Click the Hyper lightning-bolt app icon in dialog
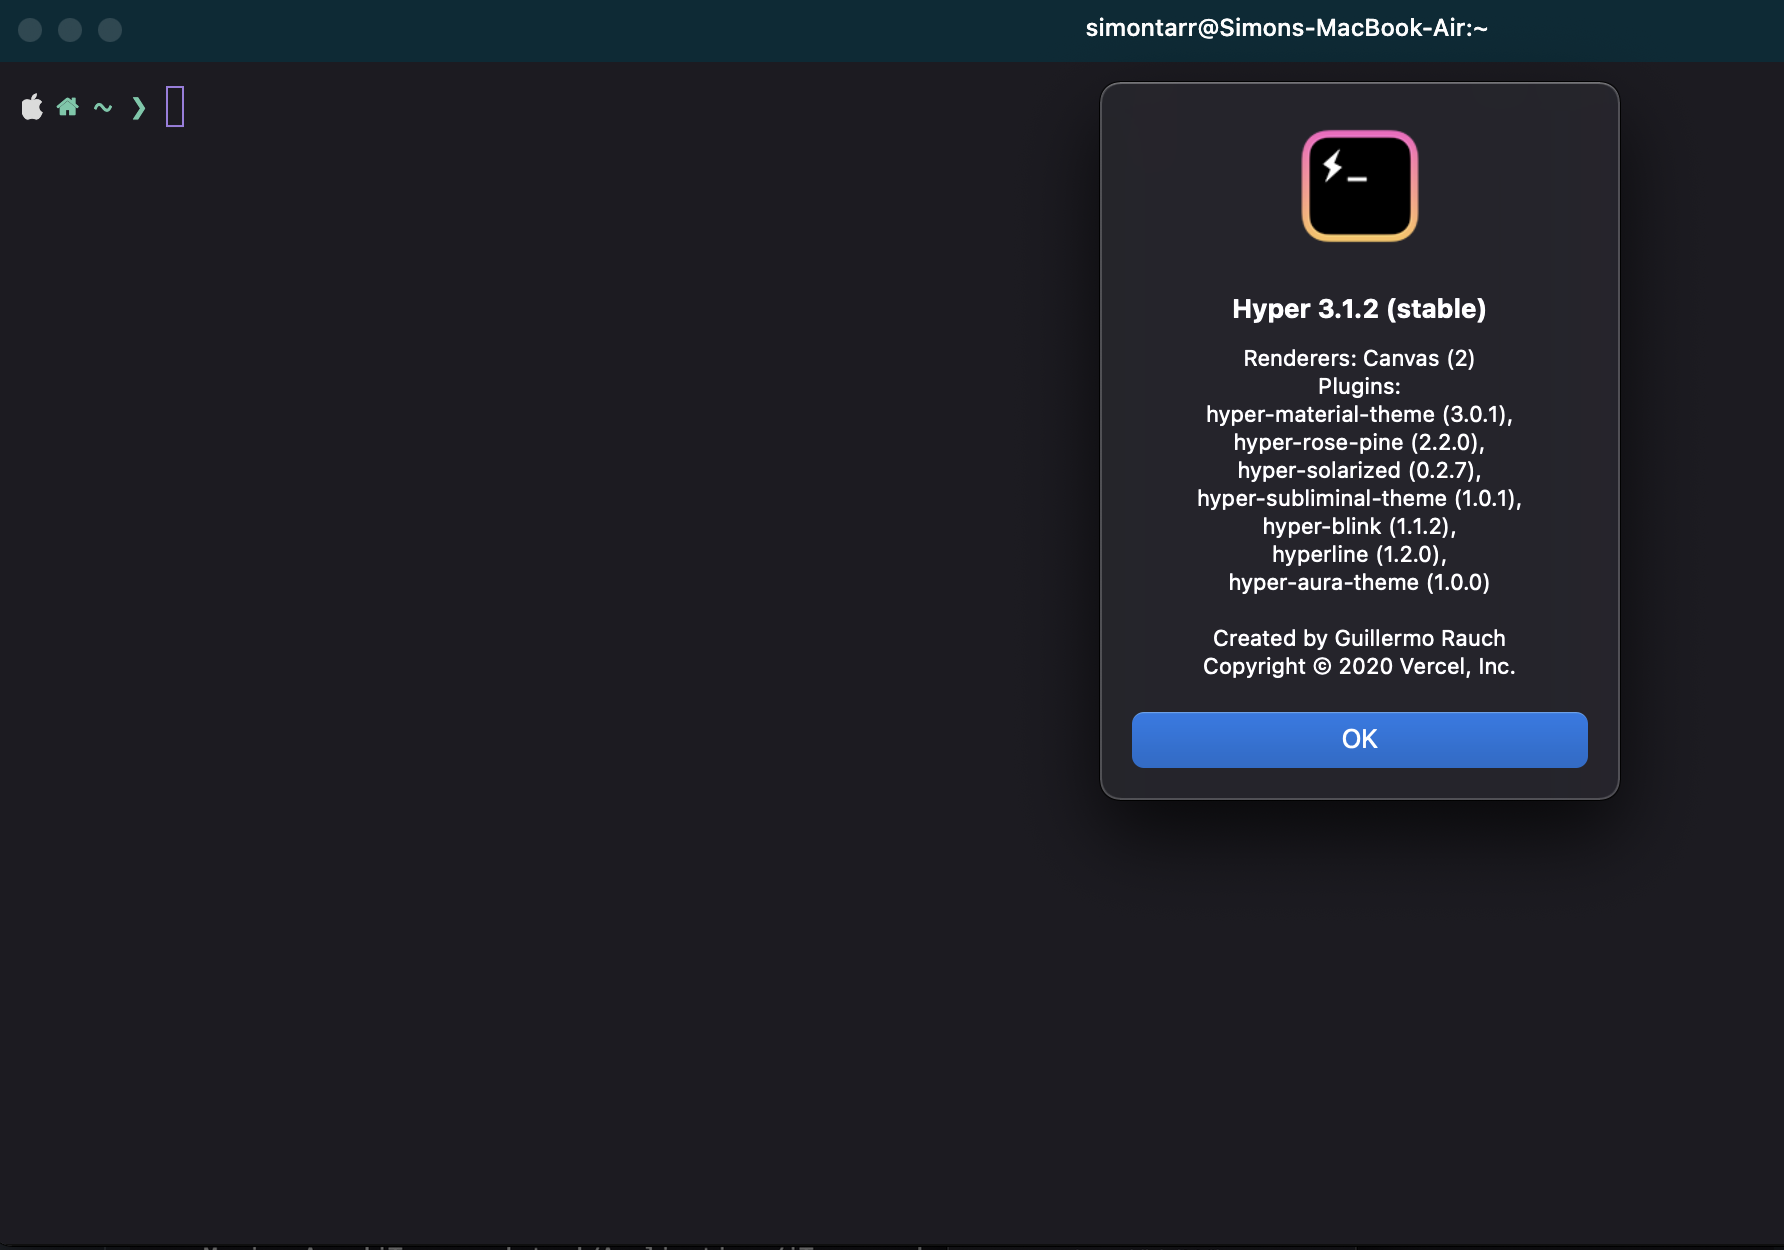Image resolution: width=1784 pixels, height=1250 pixels. [1359, 186]
